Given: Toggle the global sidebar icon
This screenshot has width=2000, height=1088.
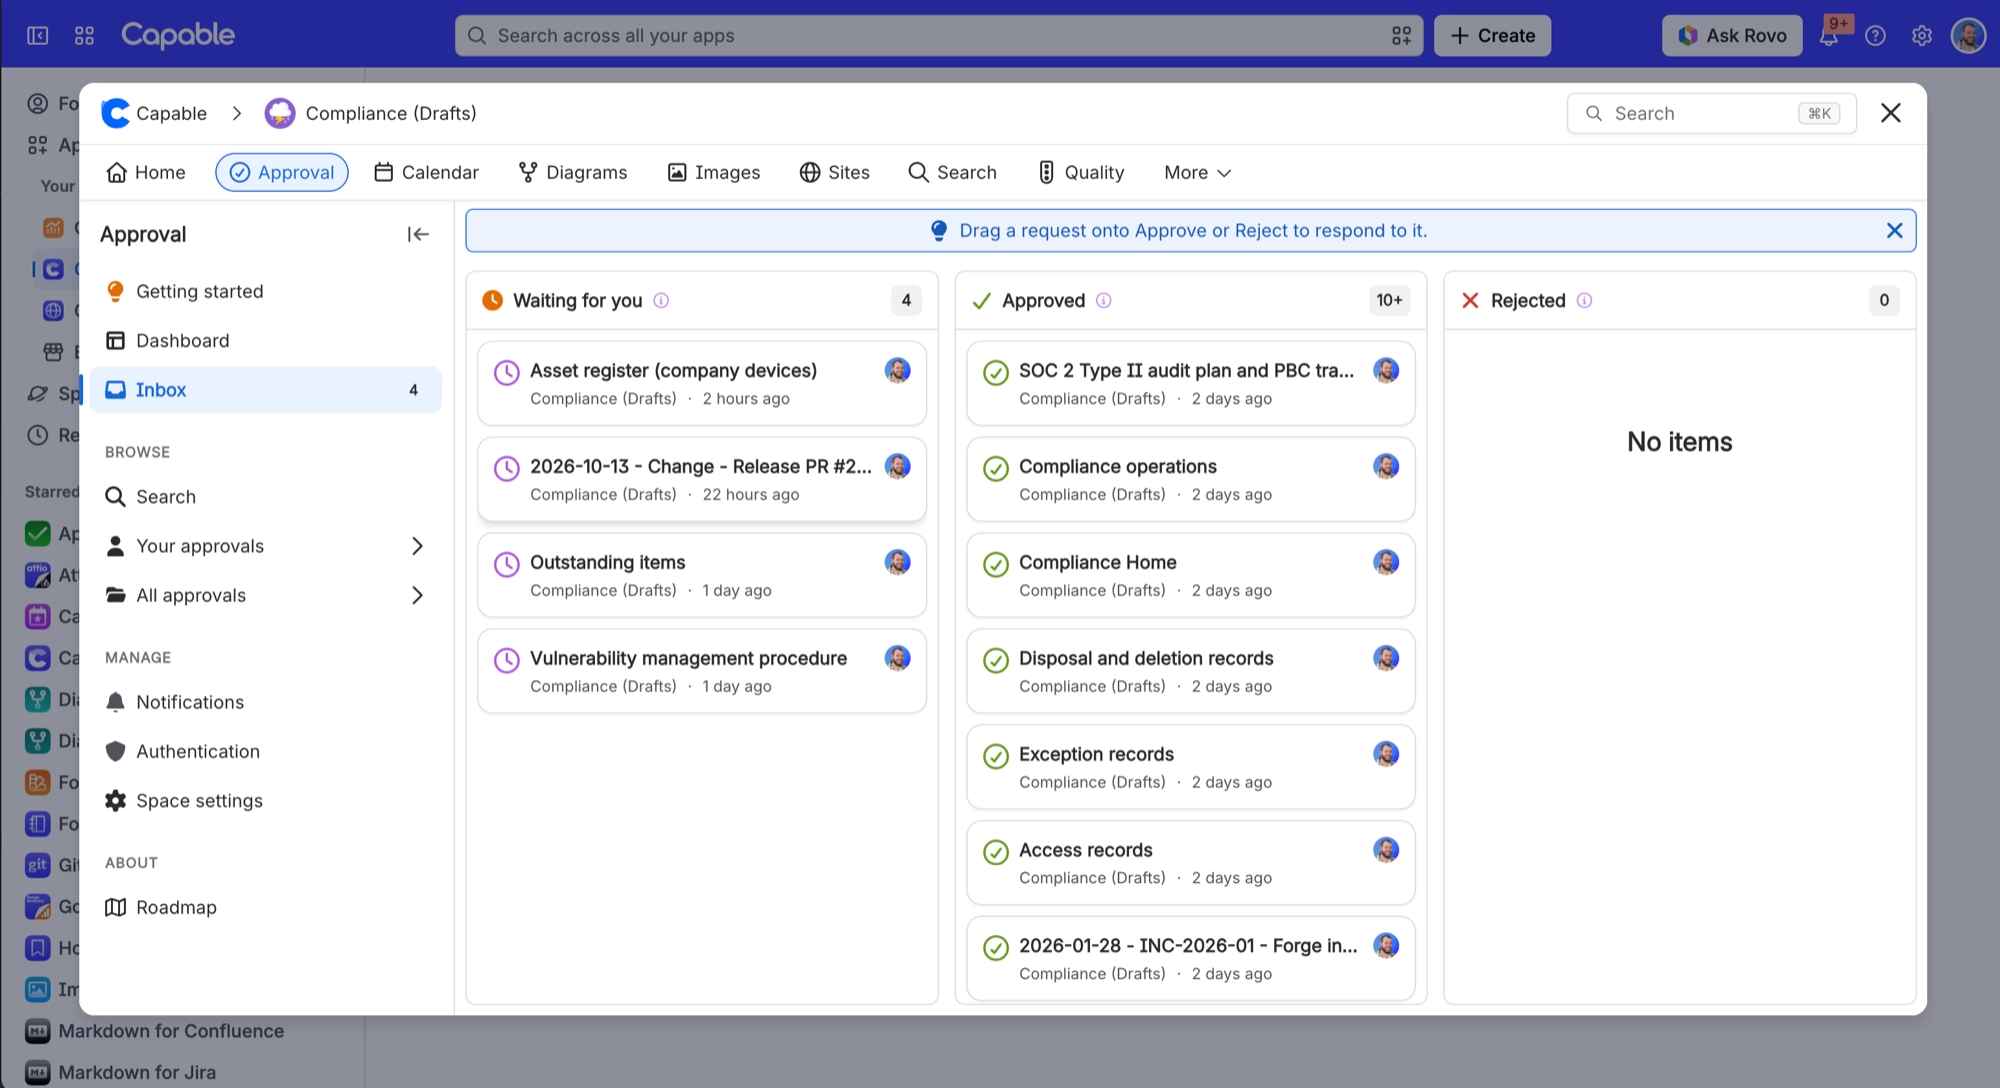Looking at the screenshot, I should click(37, 36).
